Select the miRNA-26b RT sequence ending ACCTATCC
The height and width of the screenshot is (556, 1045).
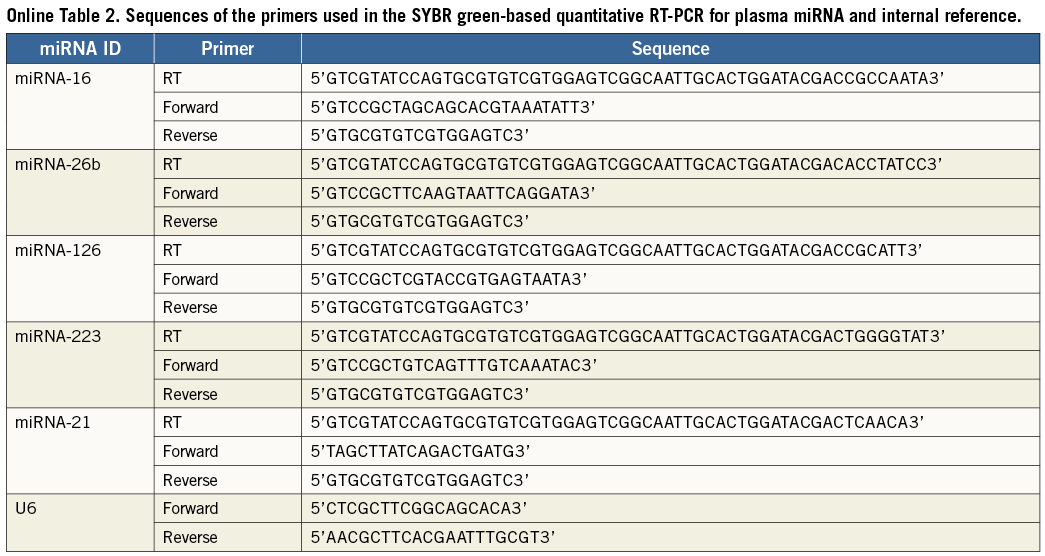627,164
